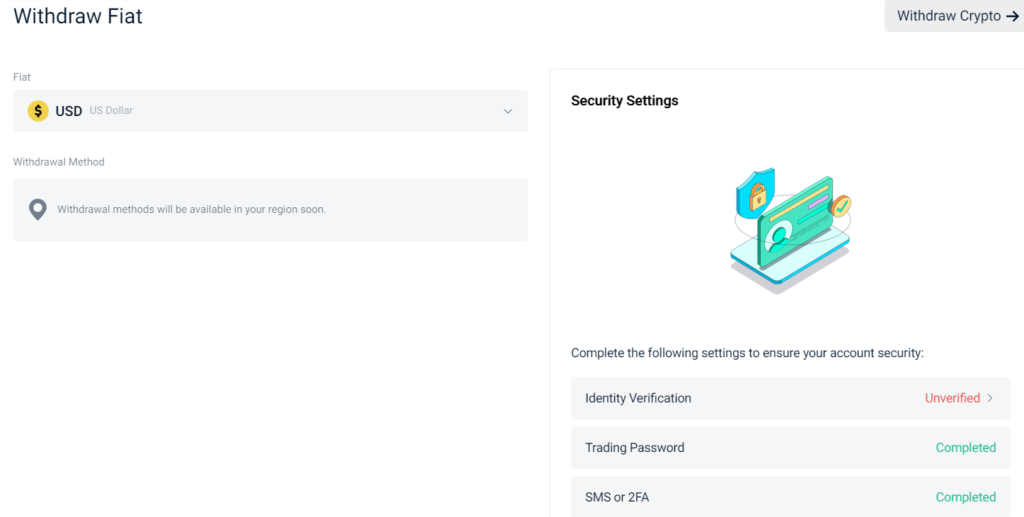
Task: Click the Security Settings heading
Action: pyautogui.click(x=624, y=101)
